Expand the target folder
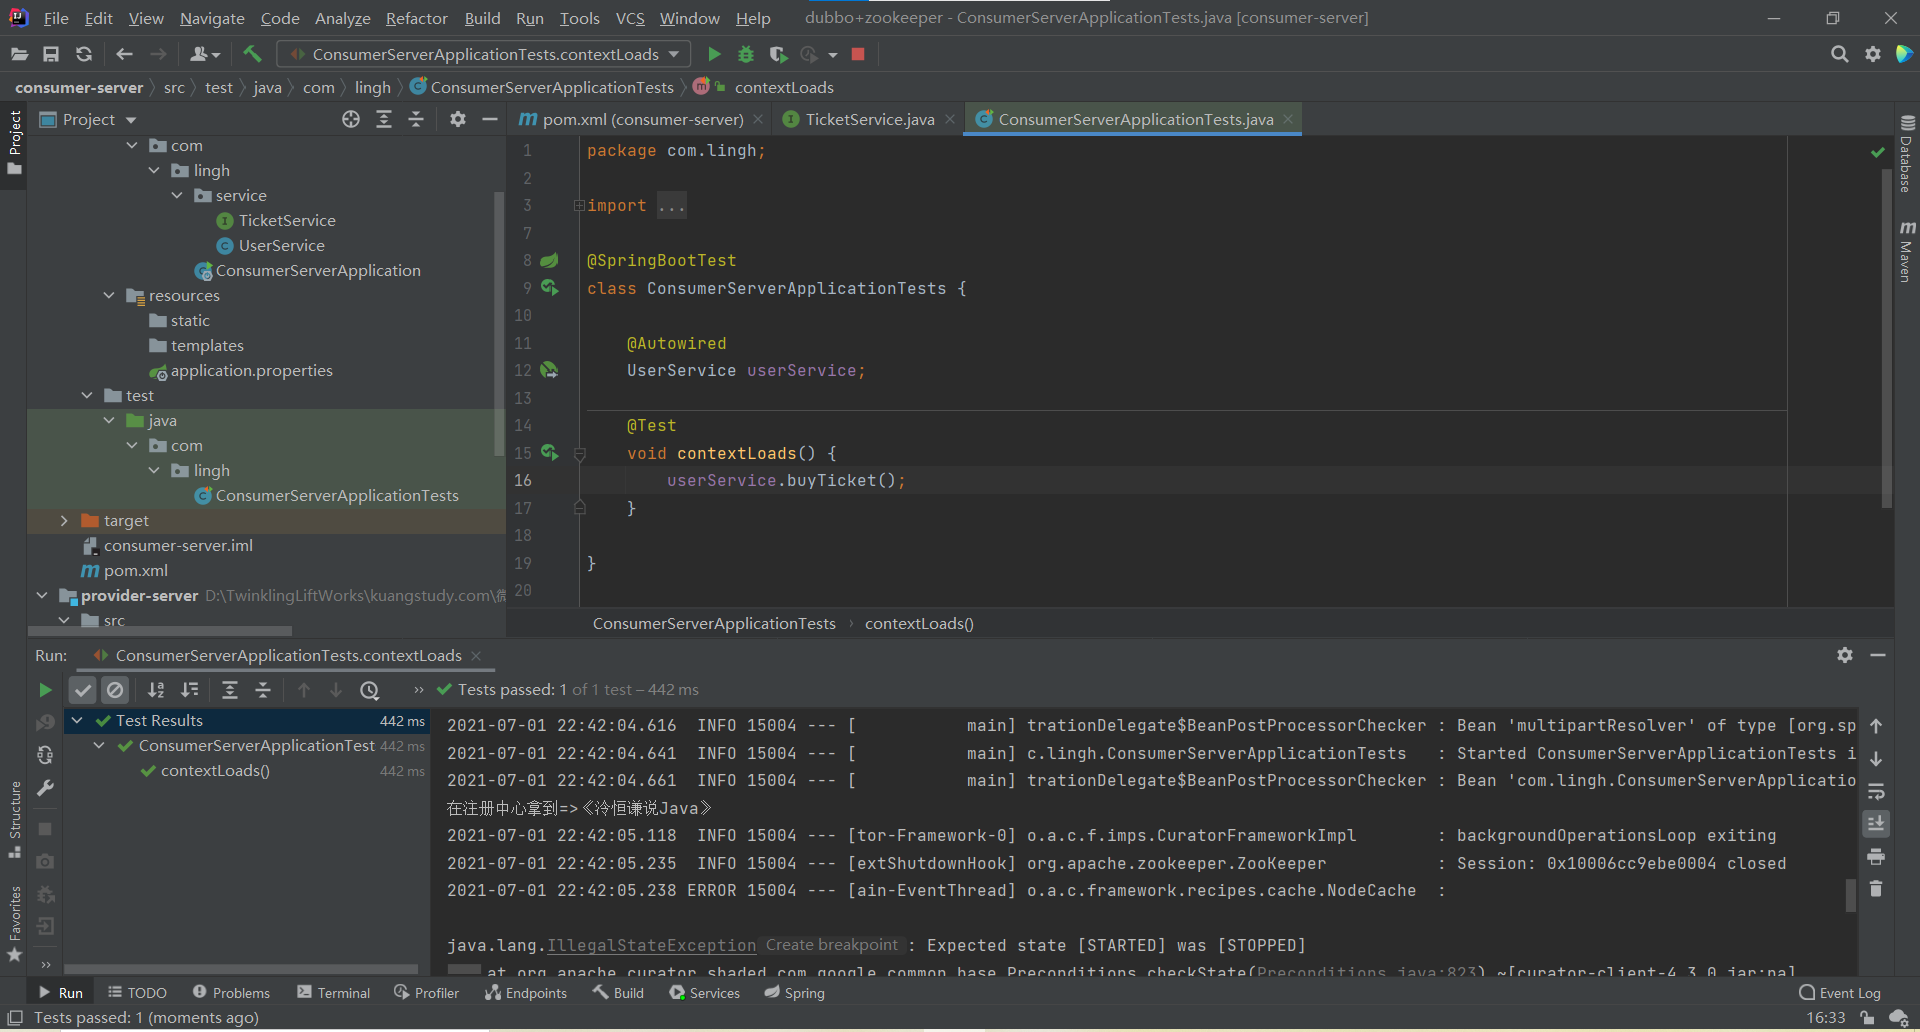This screenshot has width=1920, height=1032. (64, 521)
